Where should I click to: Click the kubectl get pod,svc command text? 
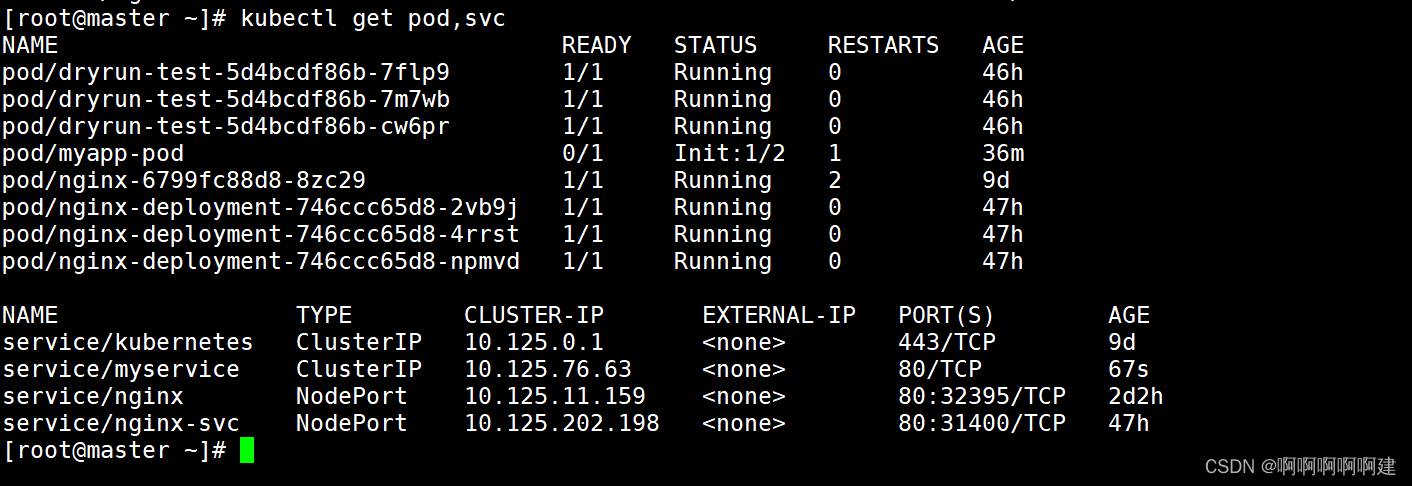click(x=373, y=19)
